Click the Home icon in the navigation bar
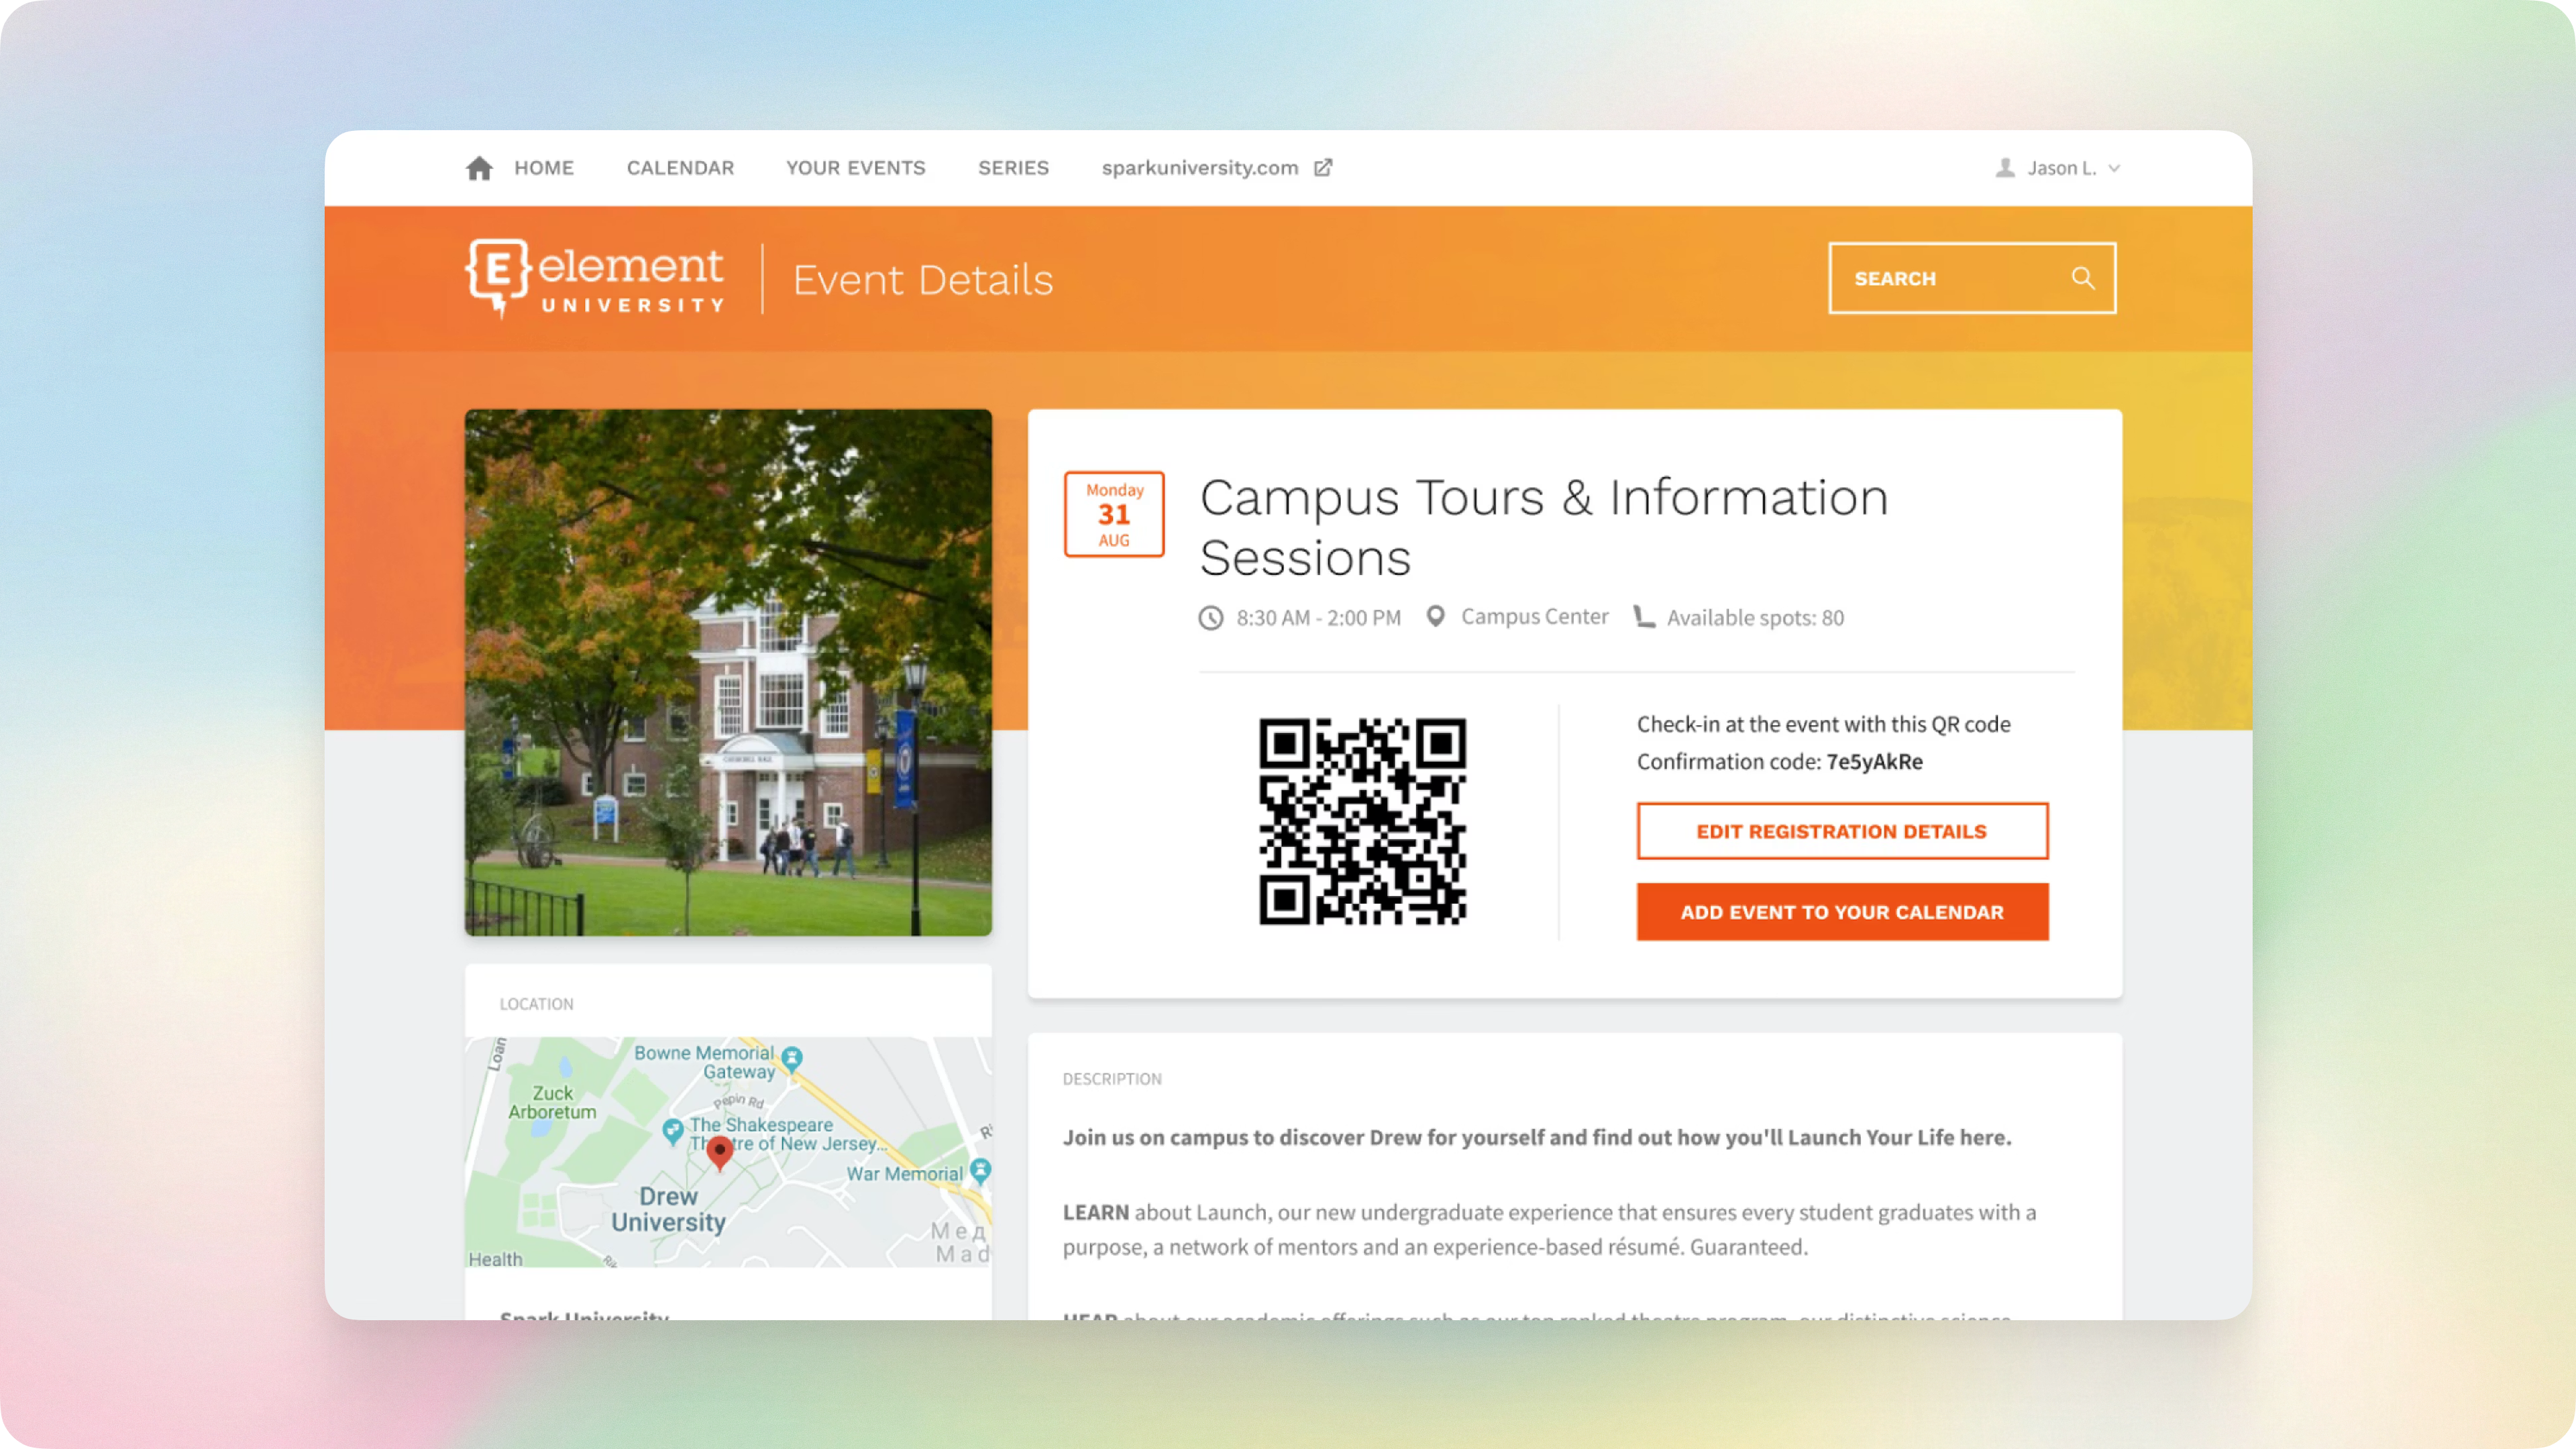Viewport: 2576px width, 1449px height. click(x=479, y=167)
